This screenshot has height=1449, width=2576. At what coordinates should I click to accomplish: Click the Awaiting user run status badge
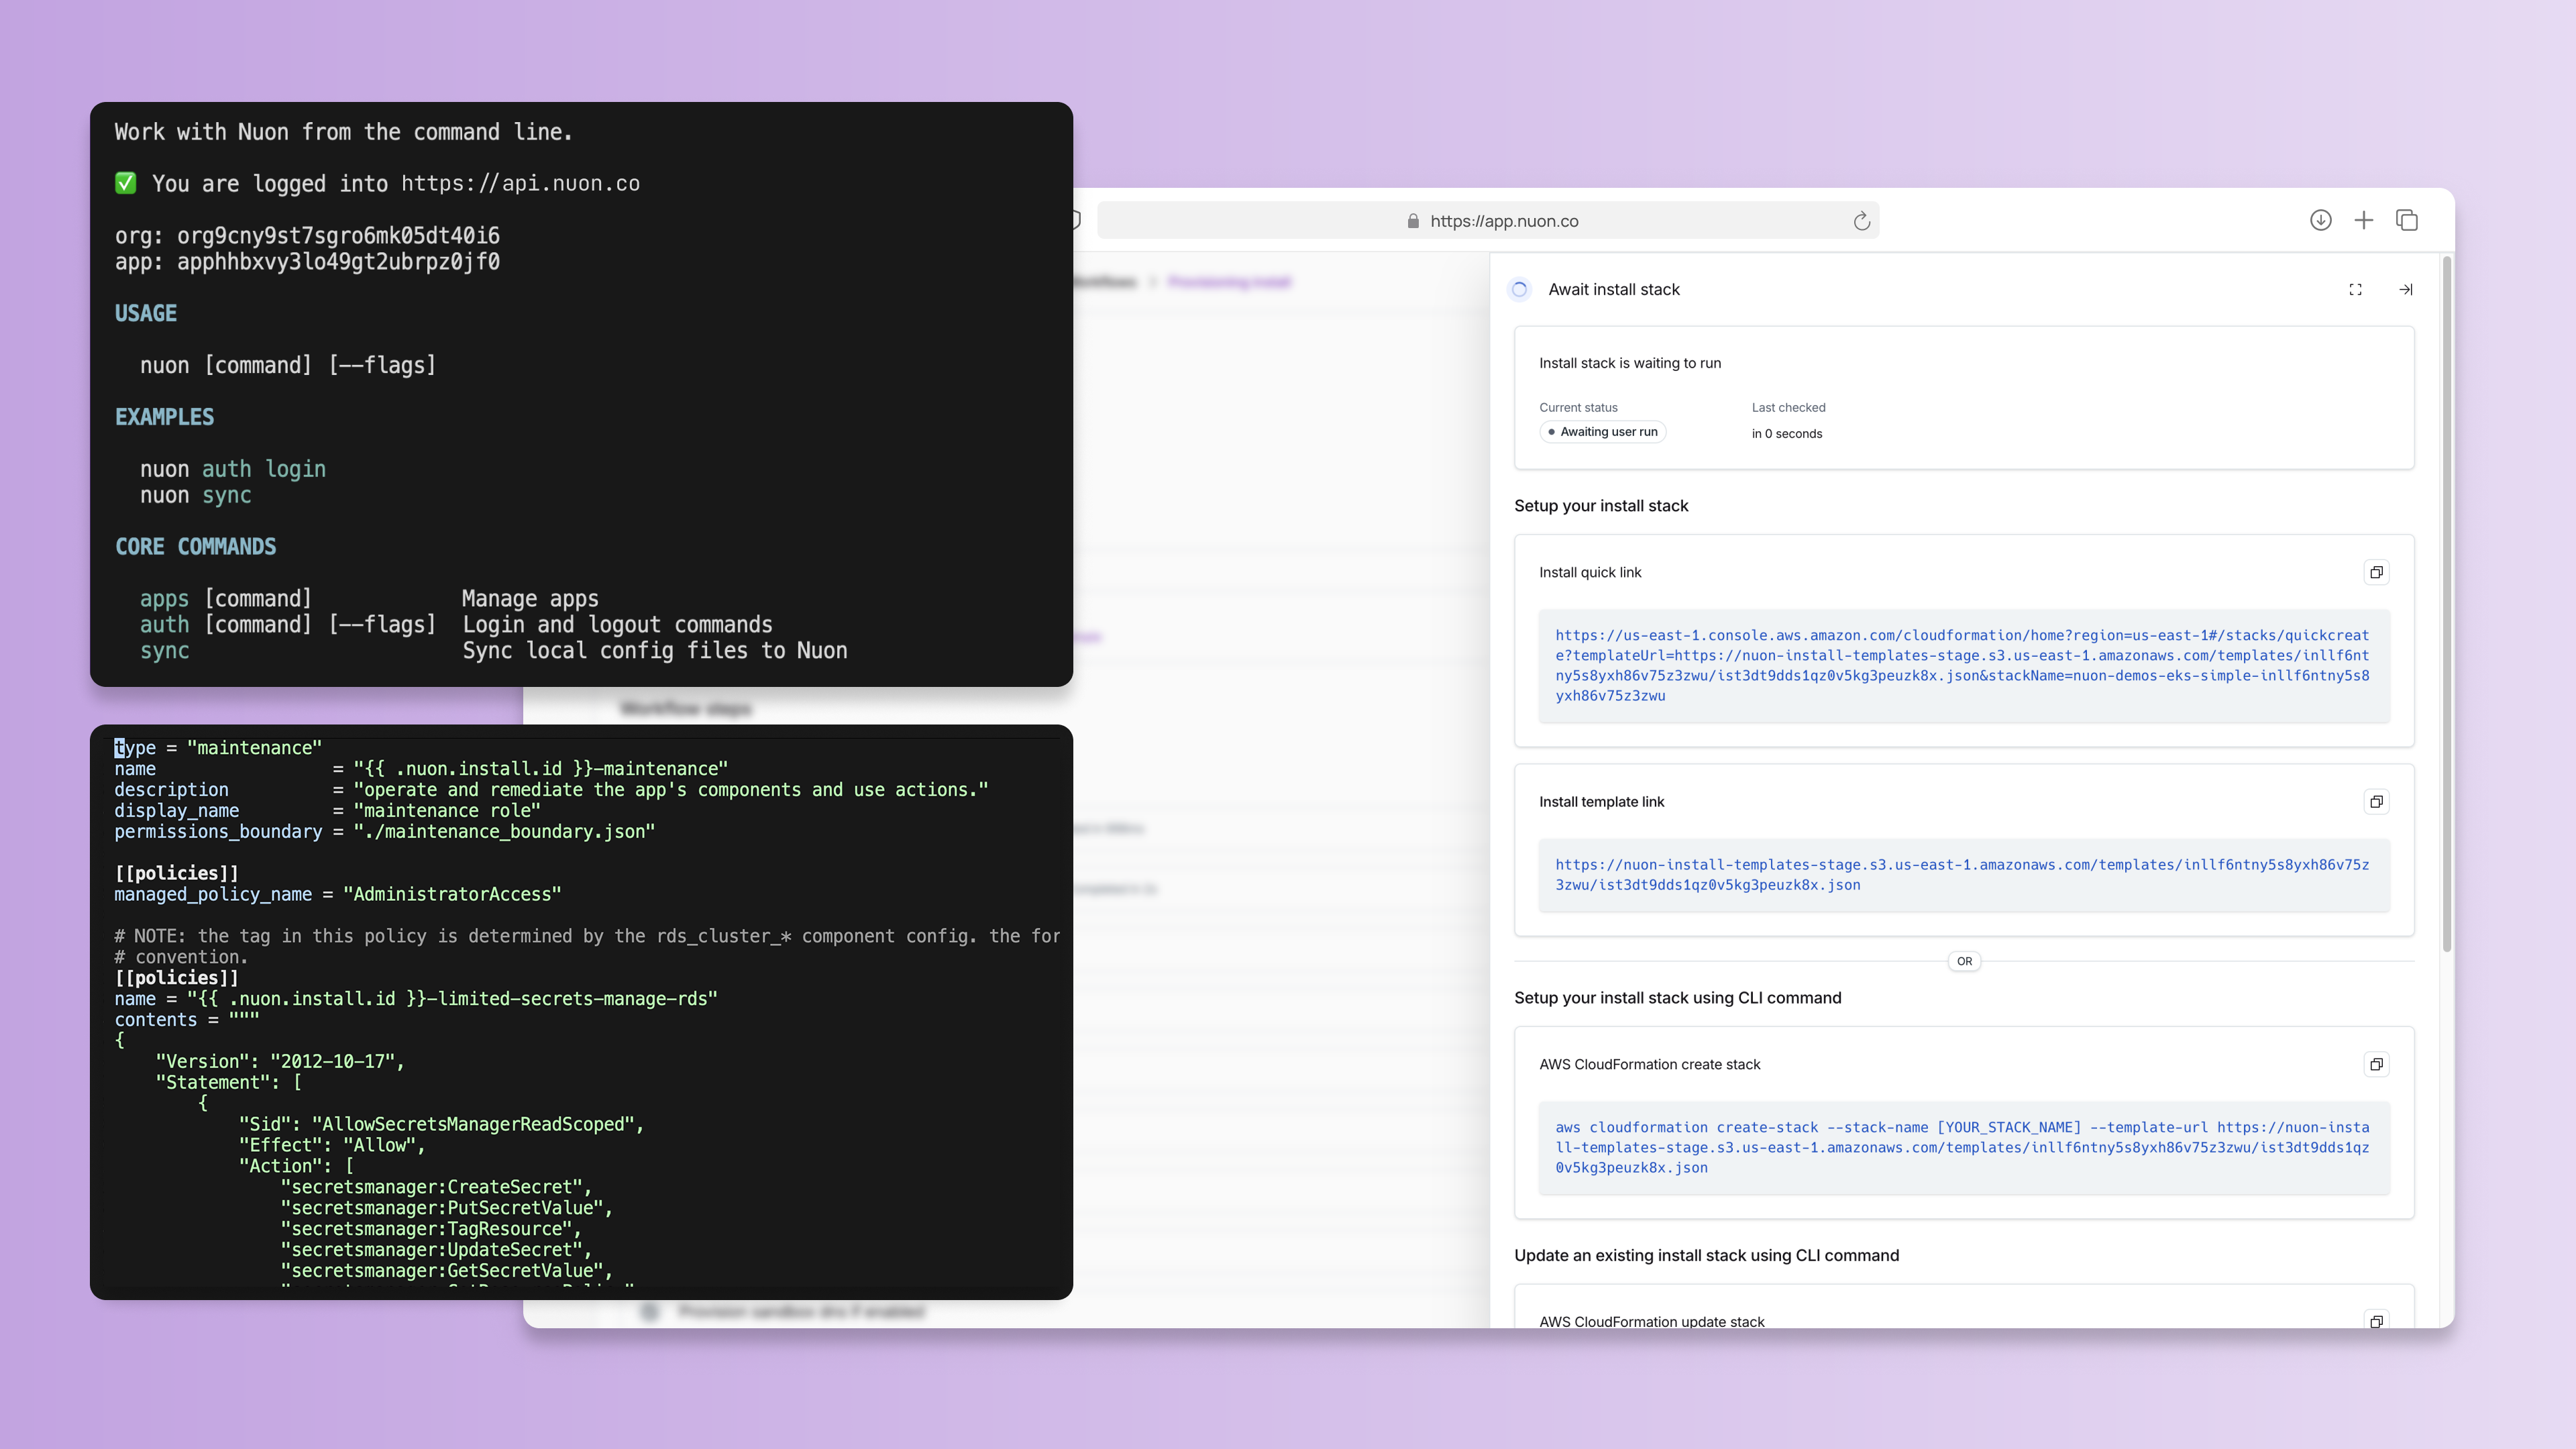coord(1602,432)
